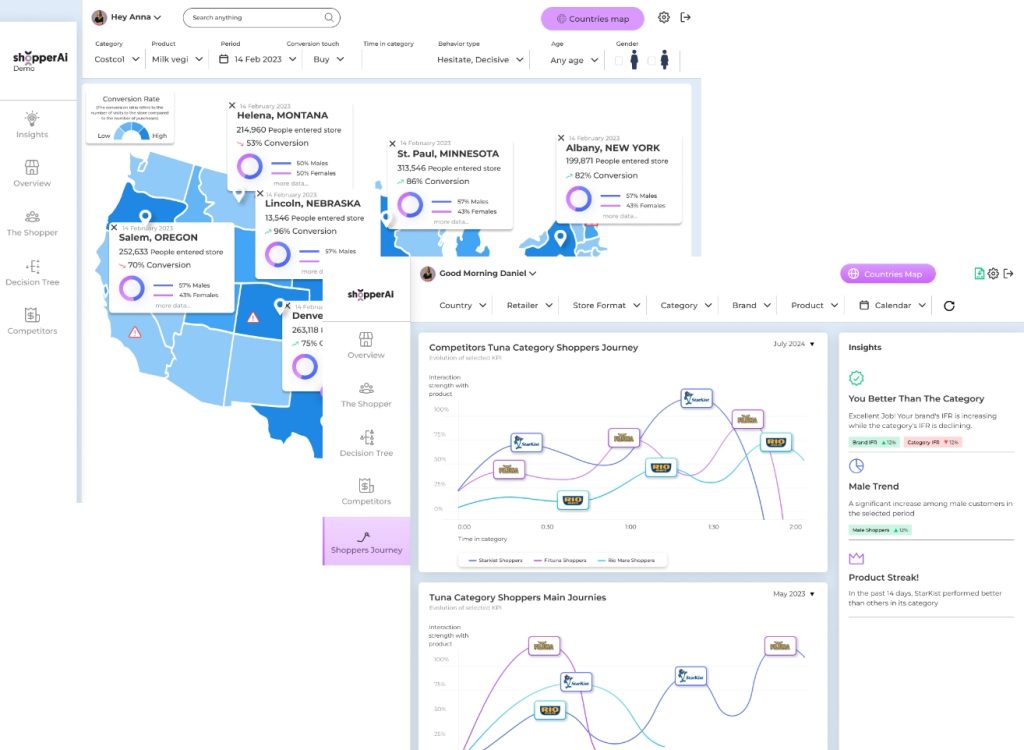Click the Product Streak crown icon
The image size is (1024, 750).
(856, 558)
